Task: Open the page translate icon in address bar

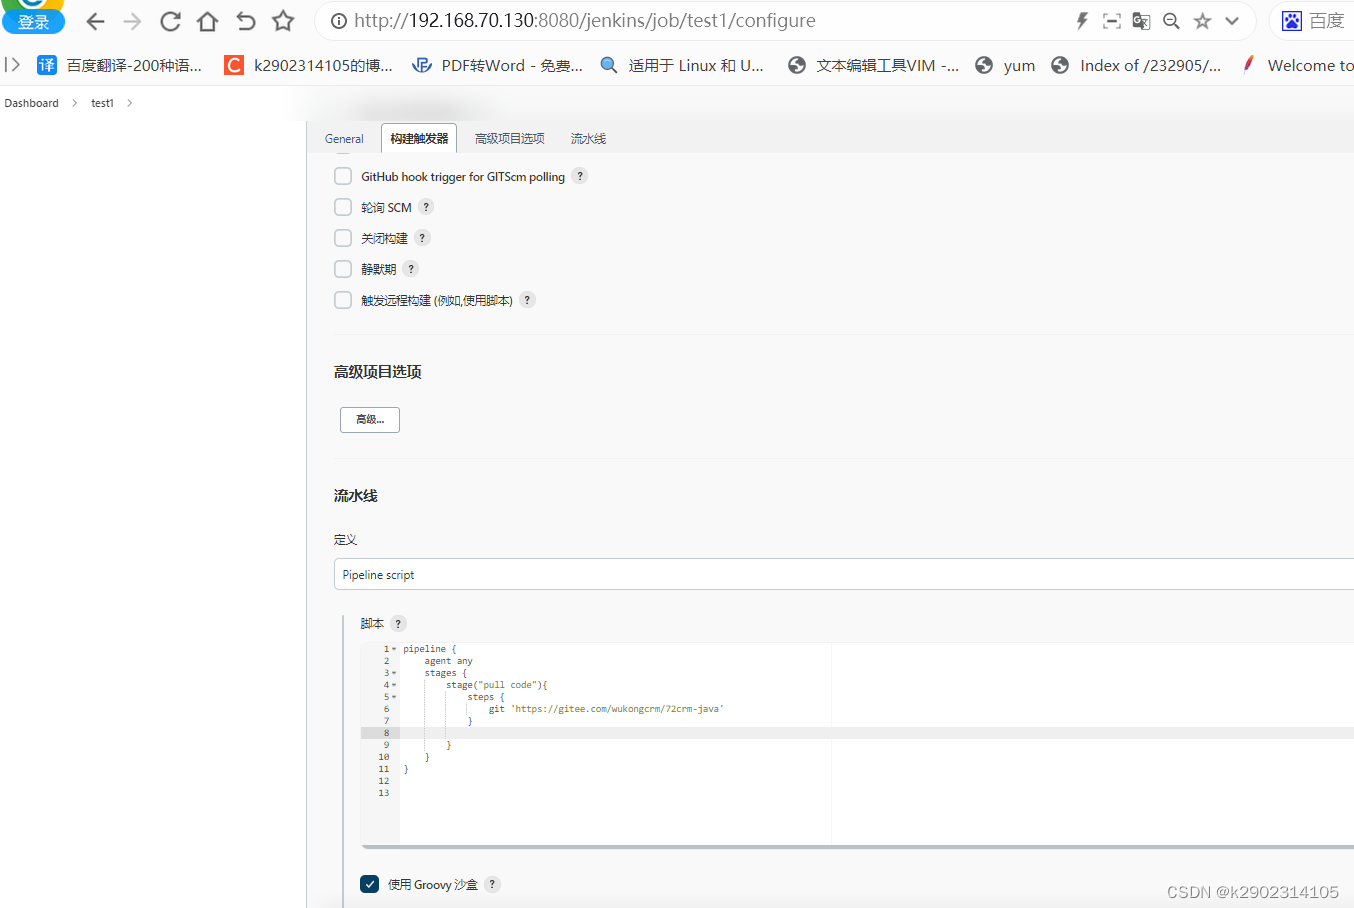Action: (x=1141, y=21)
